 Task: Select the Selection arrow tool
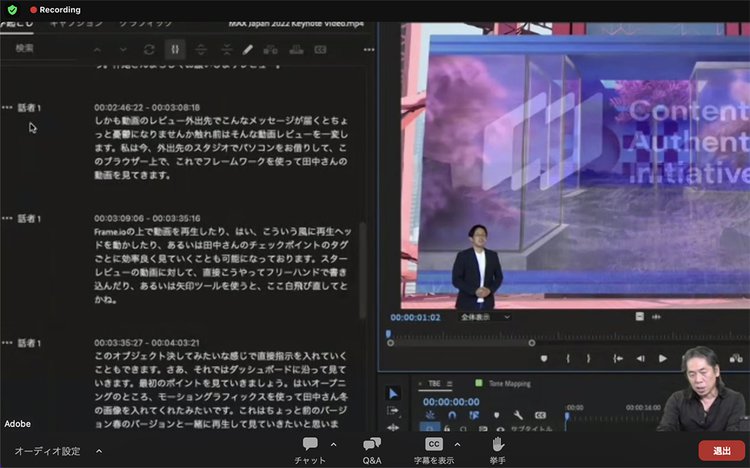pos(392,393)
